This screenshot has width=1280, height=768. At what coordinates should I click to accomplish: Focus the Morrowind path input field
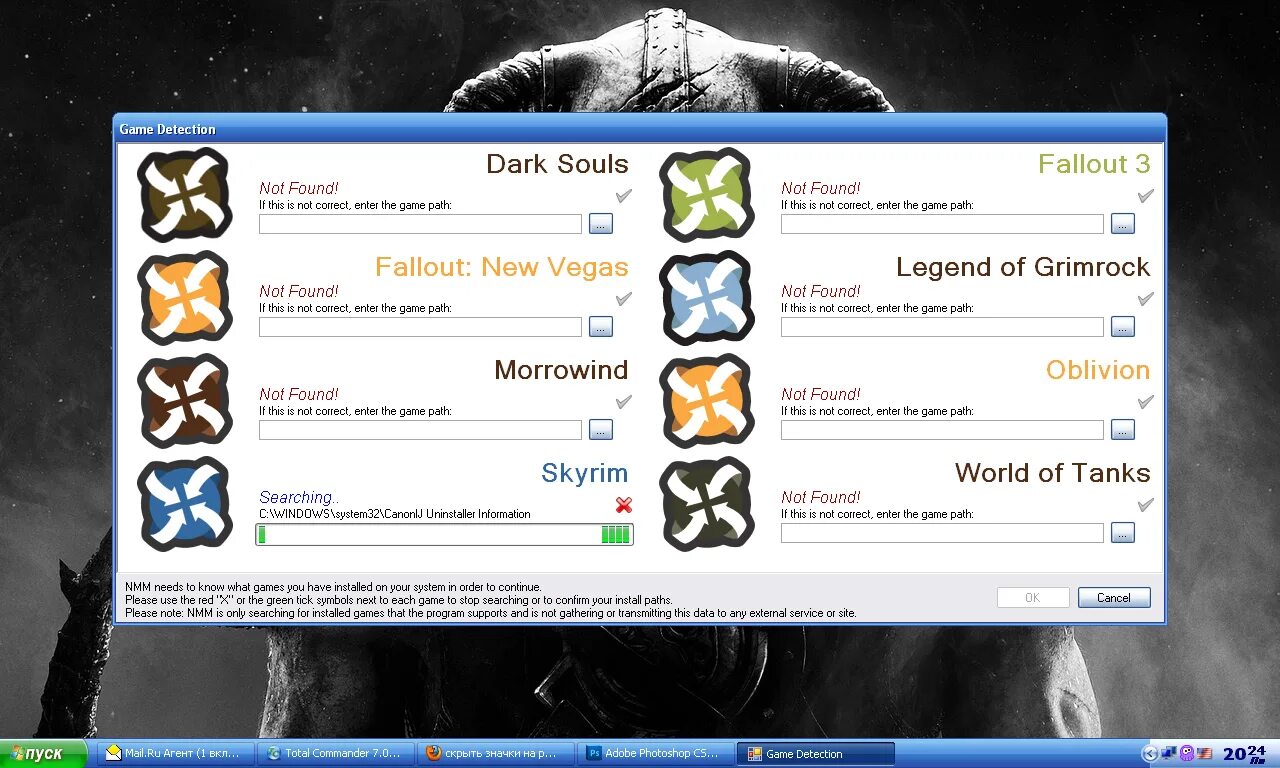point(420,430)
